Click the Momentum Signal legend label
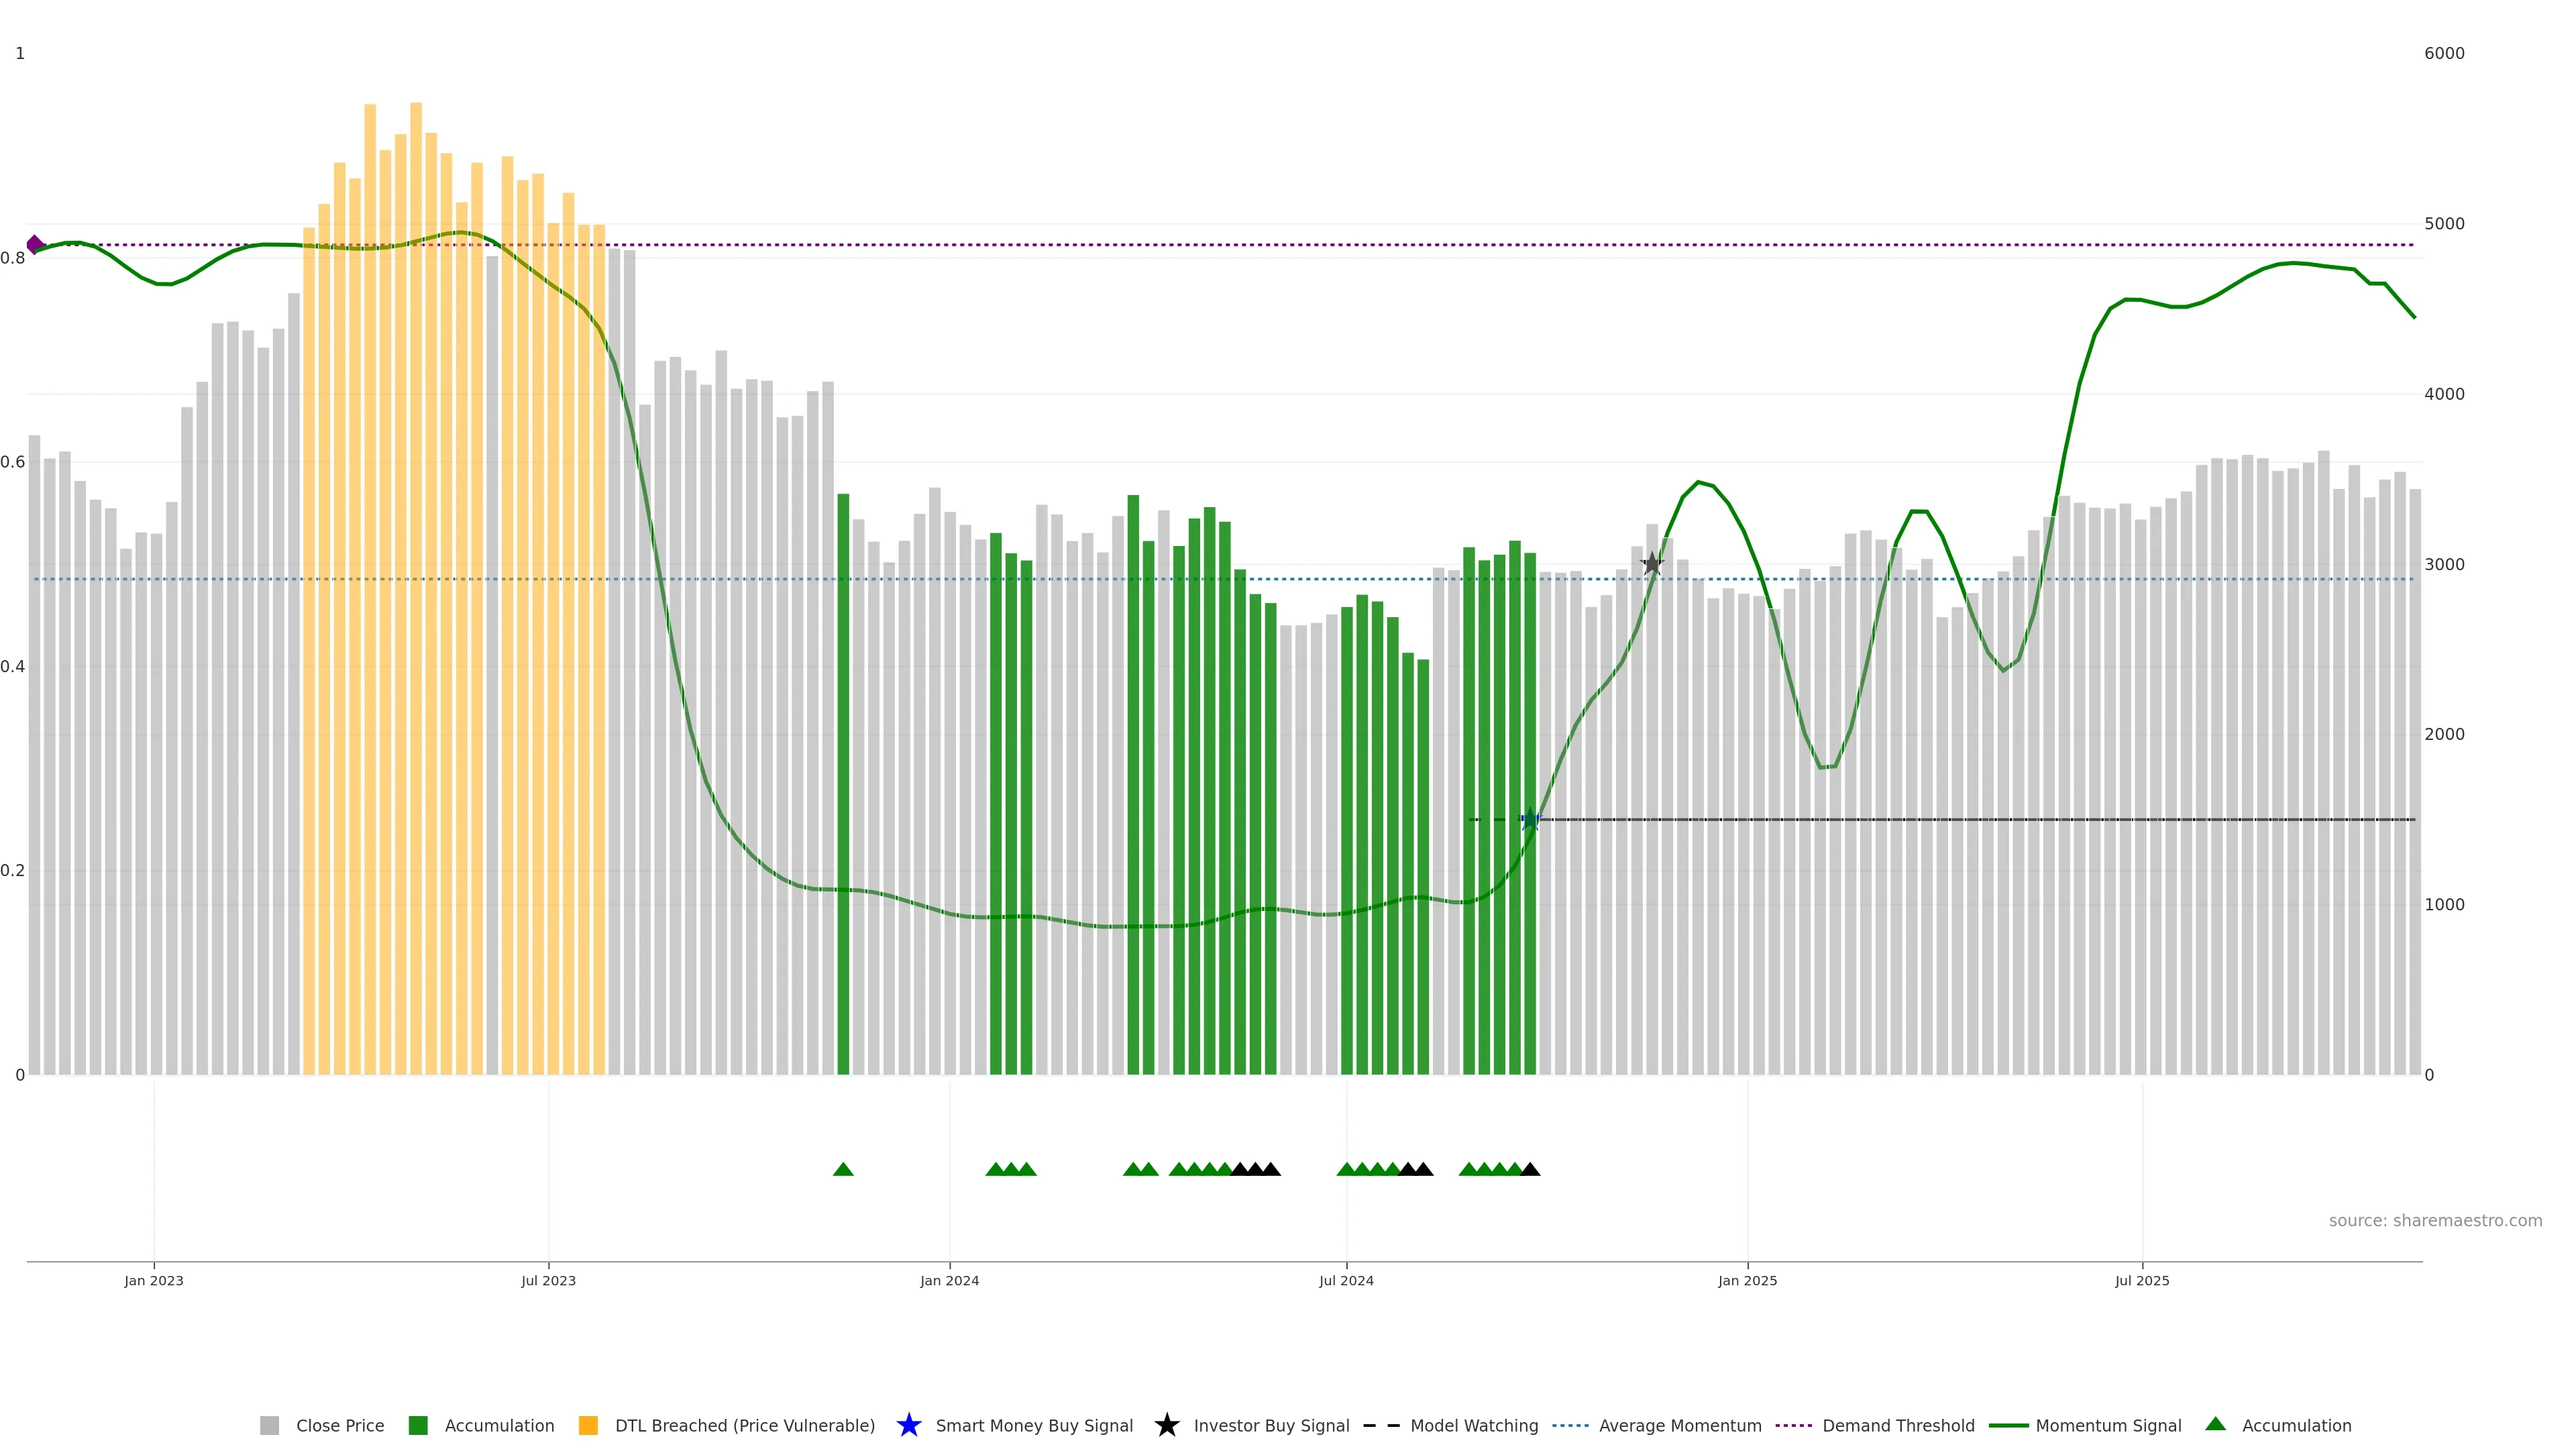 click(x=2108, y=1426)
